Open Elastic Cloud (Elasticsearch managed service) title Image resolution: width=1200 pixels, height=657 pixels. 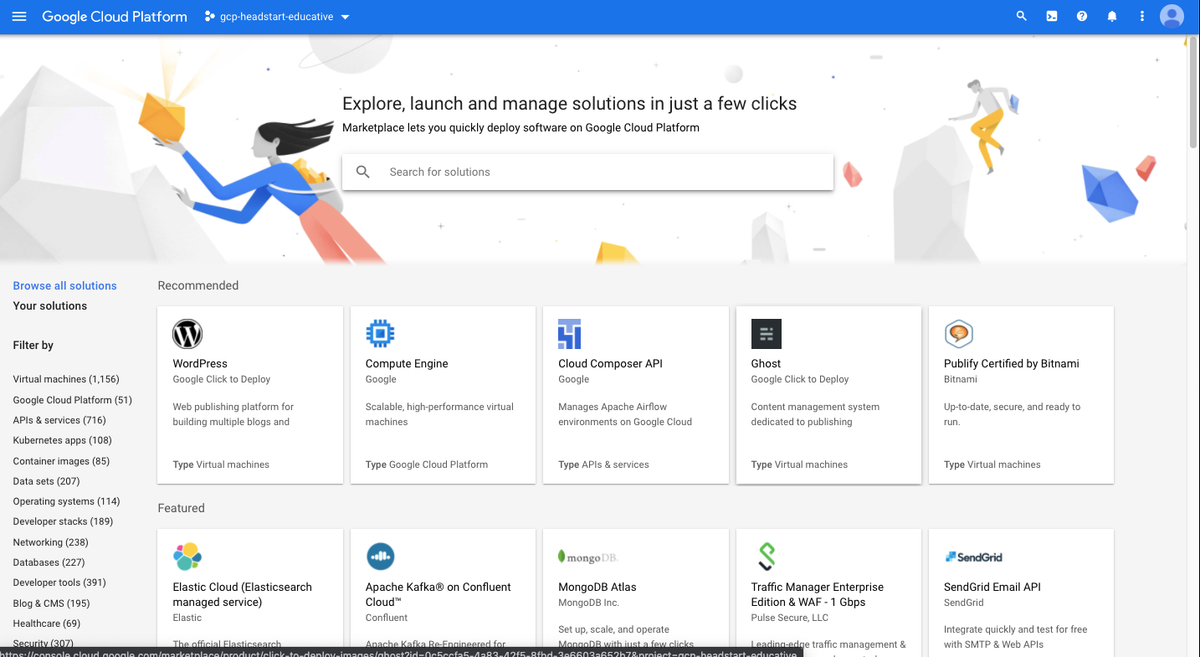[x=242, y=594]
